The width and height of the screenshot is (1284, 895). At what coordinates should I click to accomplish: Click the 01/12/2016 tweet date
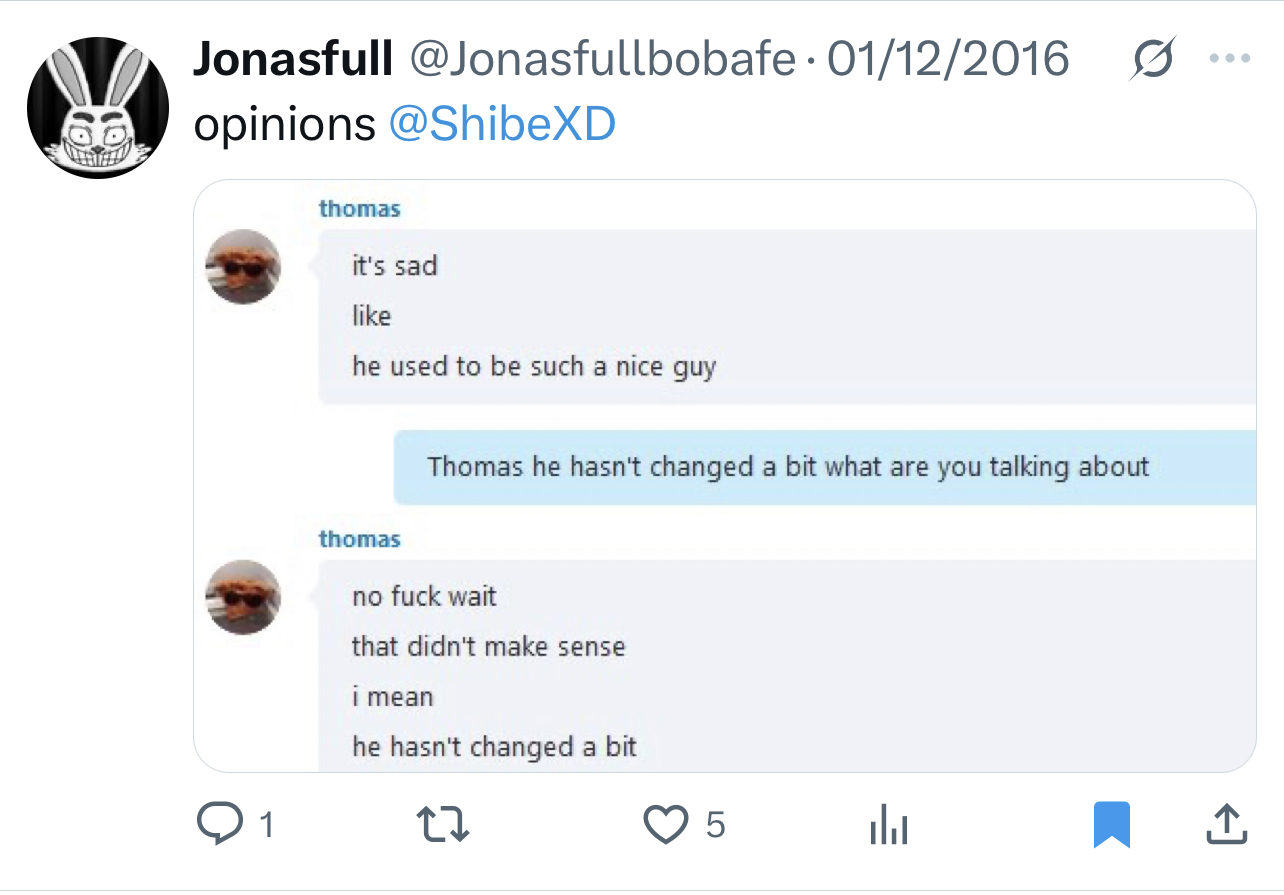[x=948, y=60]
